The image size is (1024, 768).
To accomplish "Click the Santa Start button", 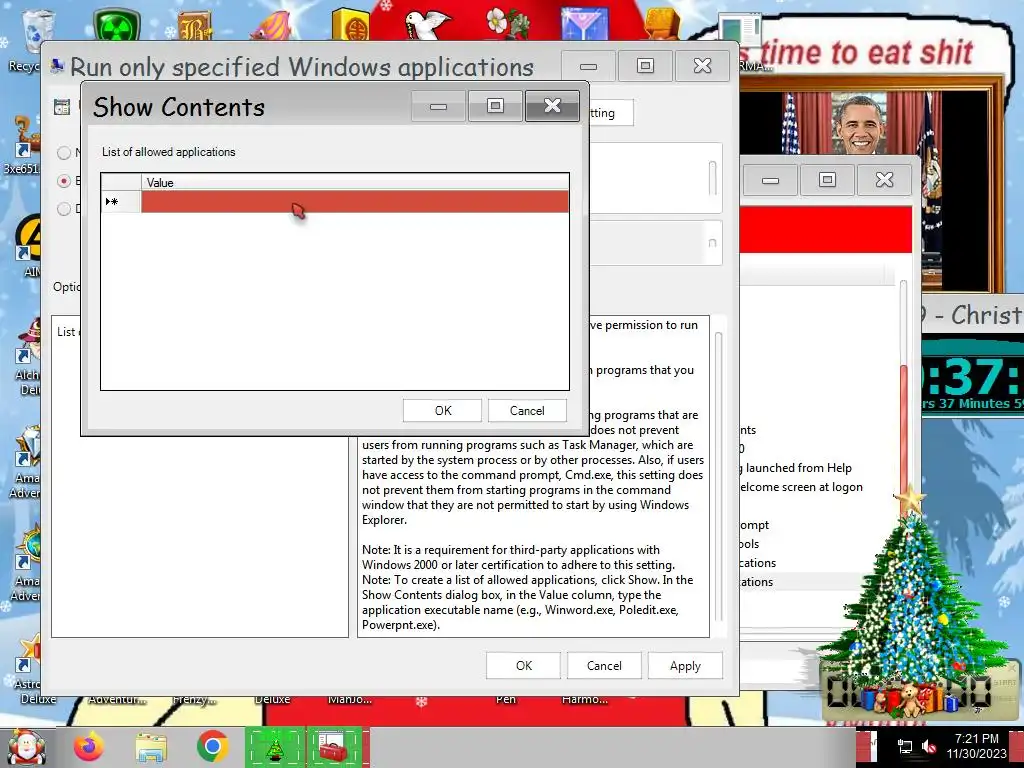I will pyautogui.click(x=26, y=747).
